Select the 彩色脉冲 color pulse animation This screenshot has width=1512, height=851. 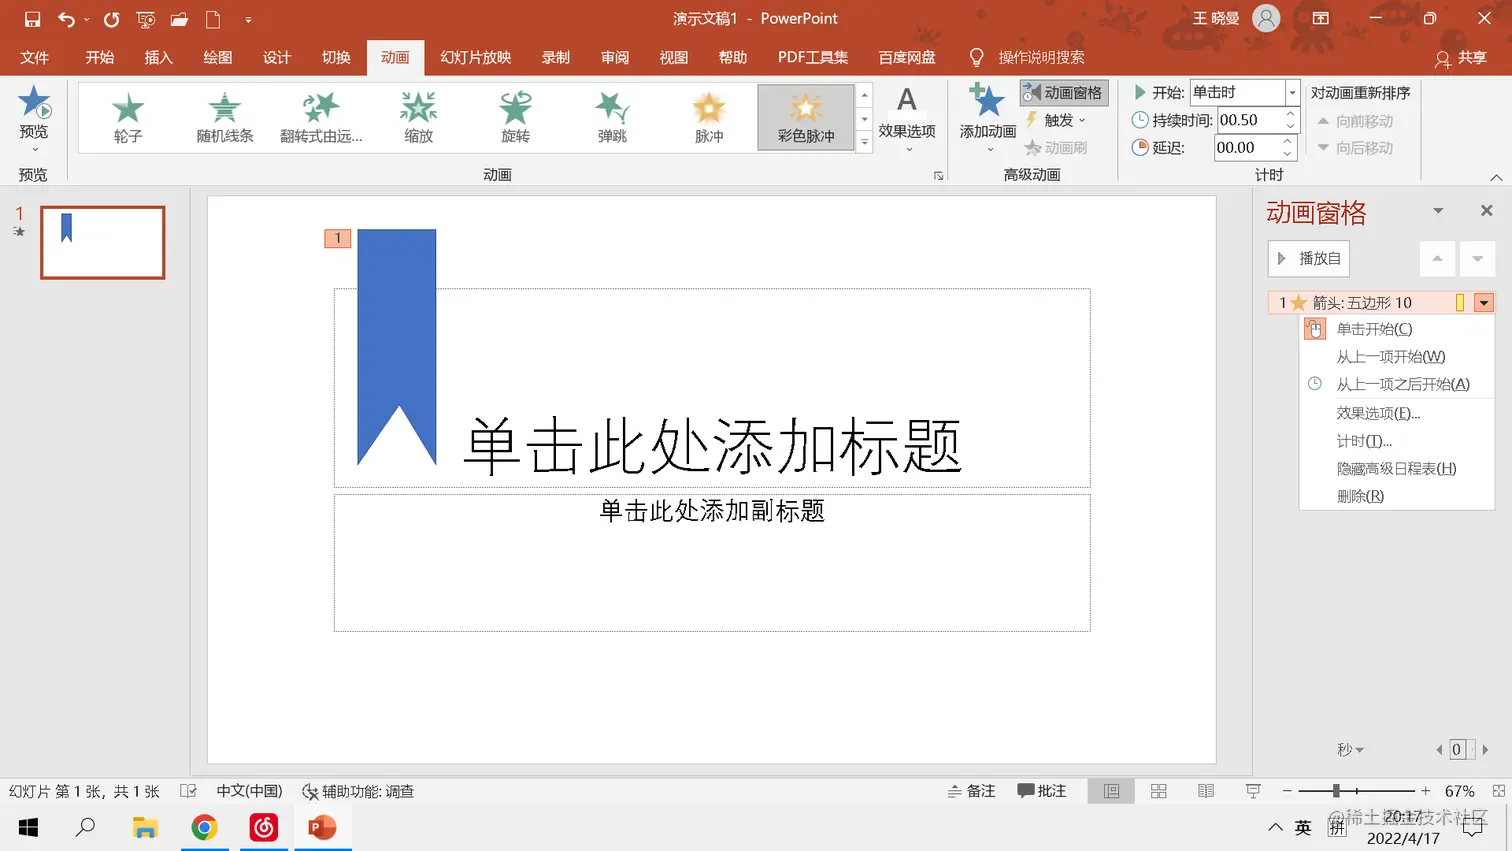pos(806,118)
